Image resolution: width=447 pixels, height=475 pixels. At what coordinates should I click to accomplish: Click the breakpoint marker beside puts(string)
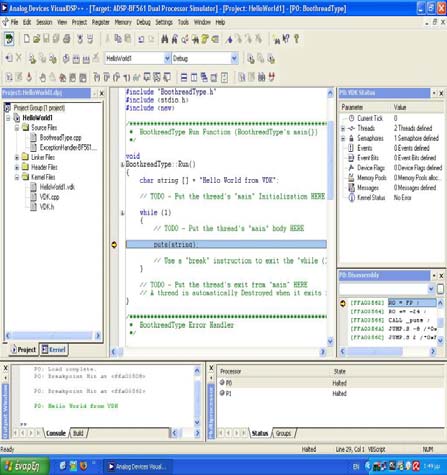coord(114,245)
